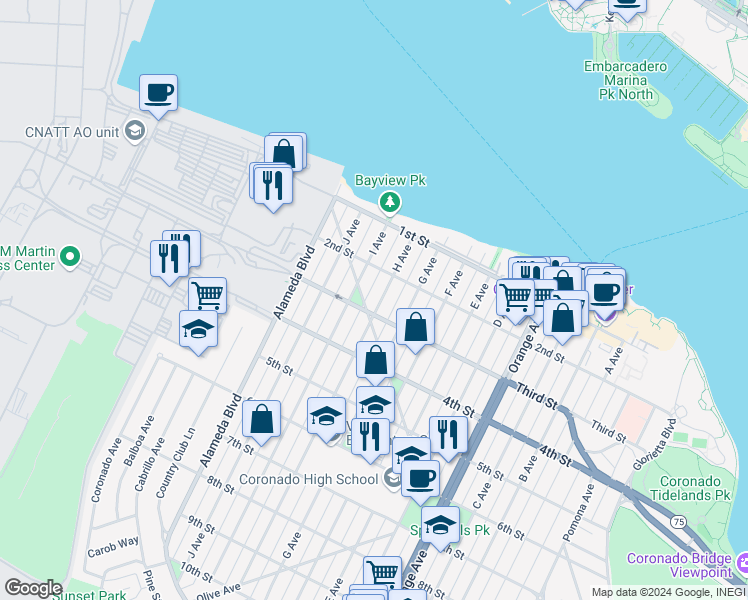Open the restaurant marker east of the Martin center
Viewport: 748px width, 600px height.
pos(169,261)
